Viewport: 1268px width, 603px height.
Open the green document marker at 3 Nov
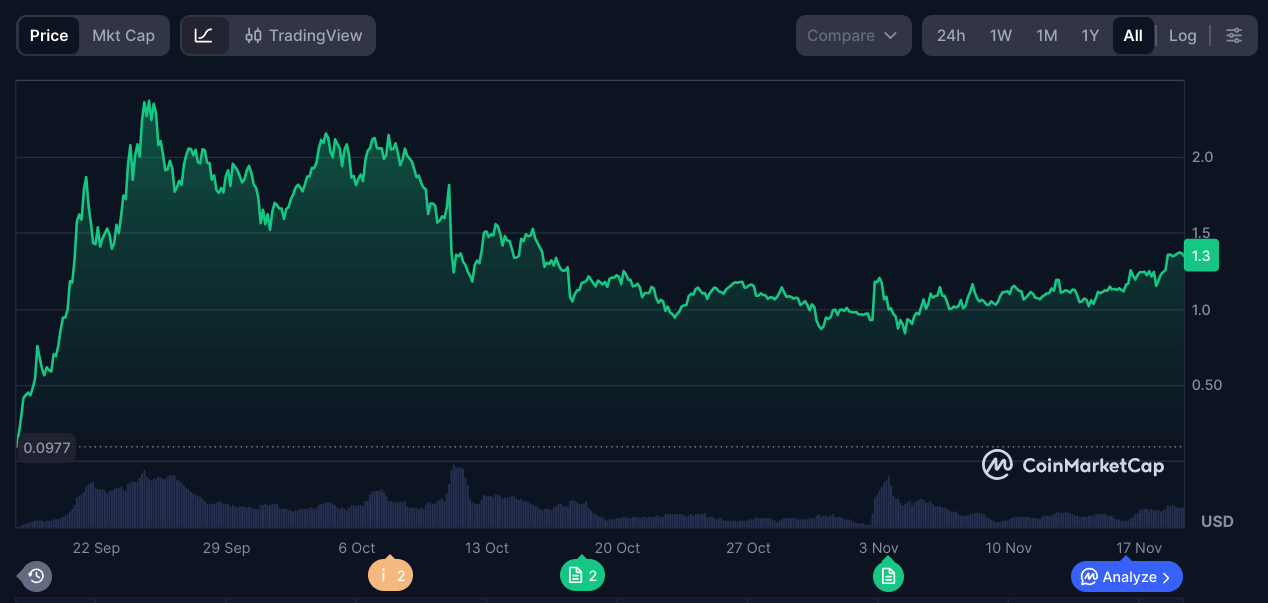pyautogui.click(x=888, y=576)
